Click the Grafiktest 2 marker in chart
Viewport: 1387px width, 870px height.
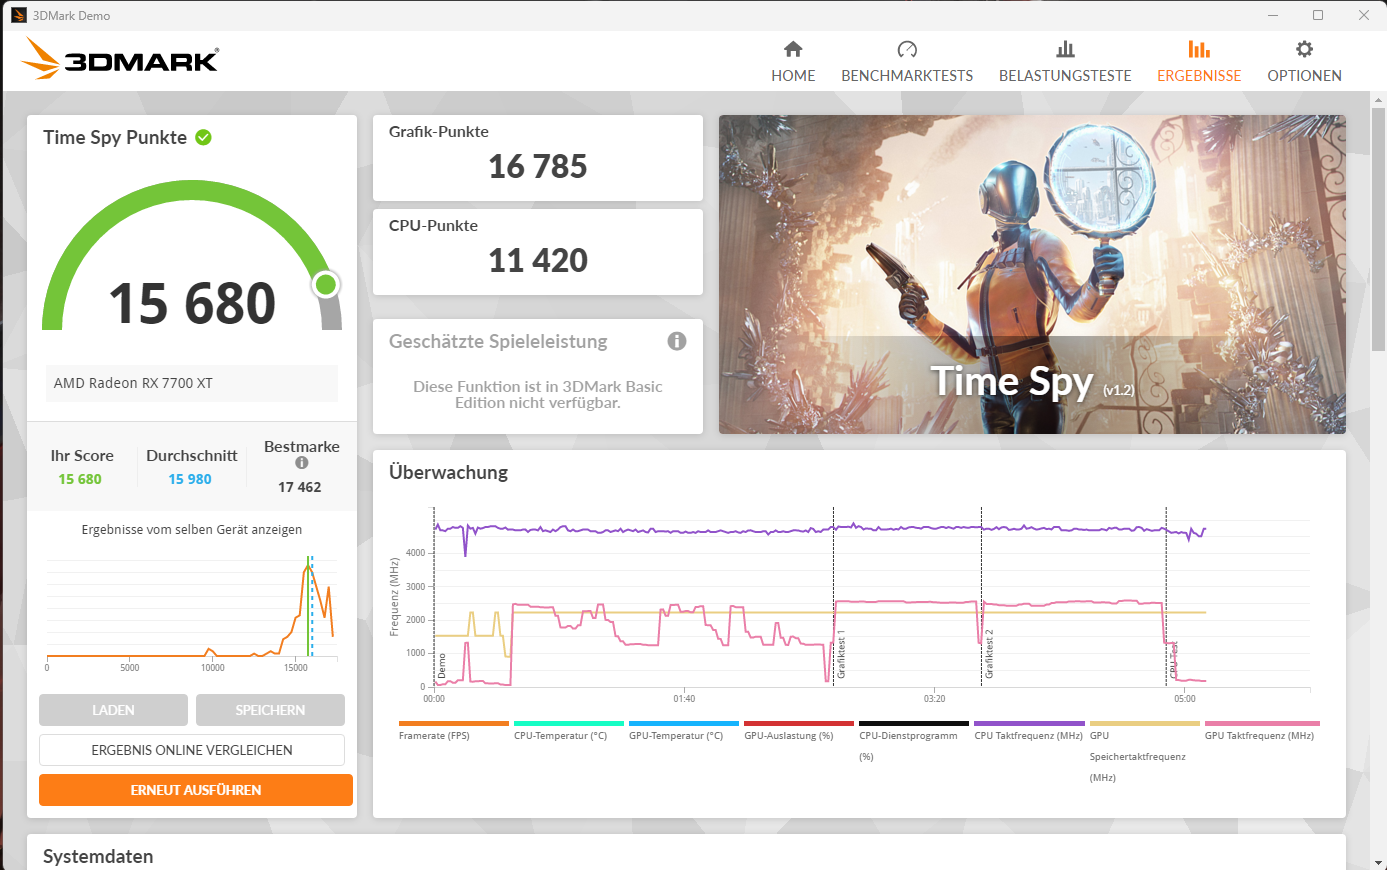[x=989, y=655]
